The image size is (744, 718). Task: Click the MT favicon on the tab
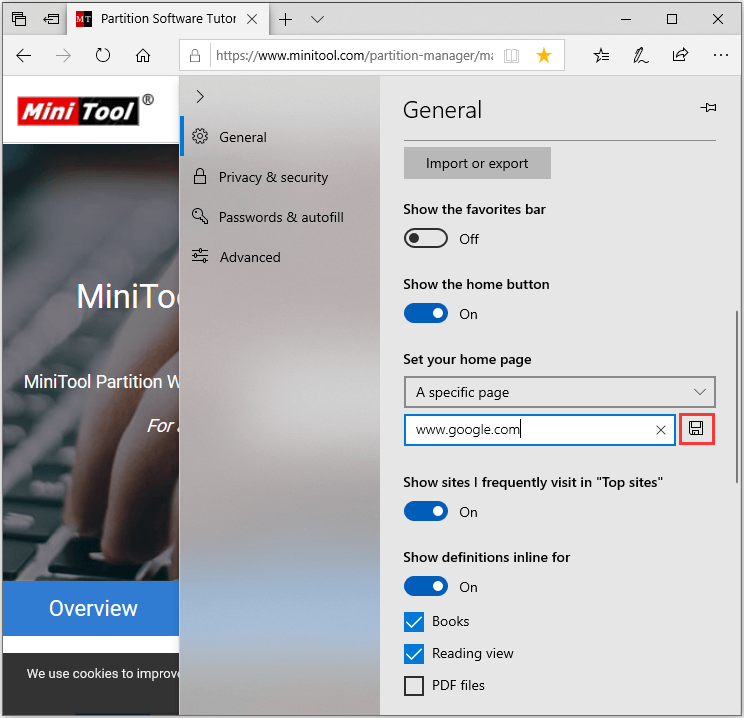[84, 19]
